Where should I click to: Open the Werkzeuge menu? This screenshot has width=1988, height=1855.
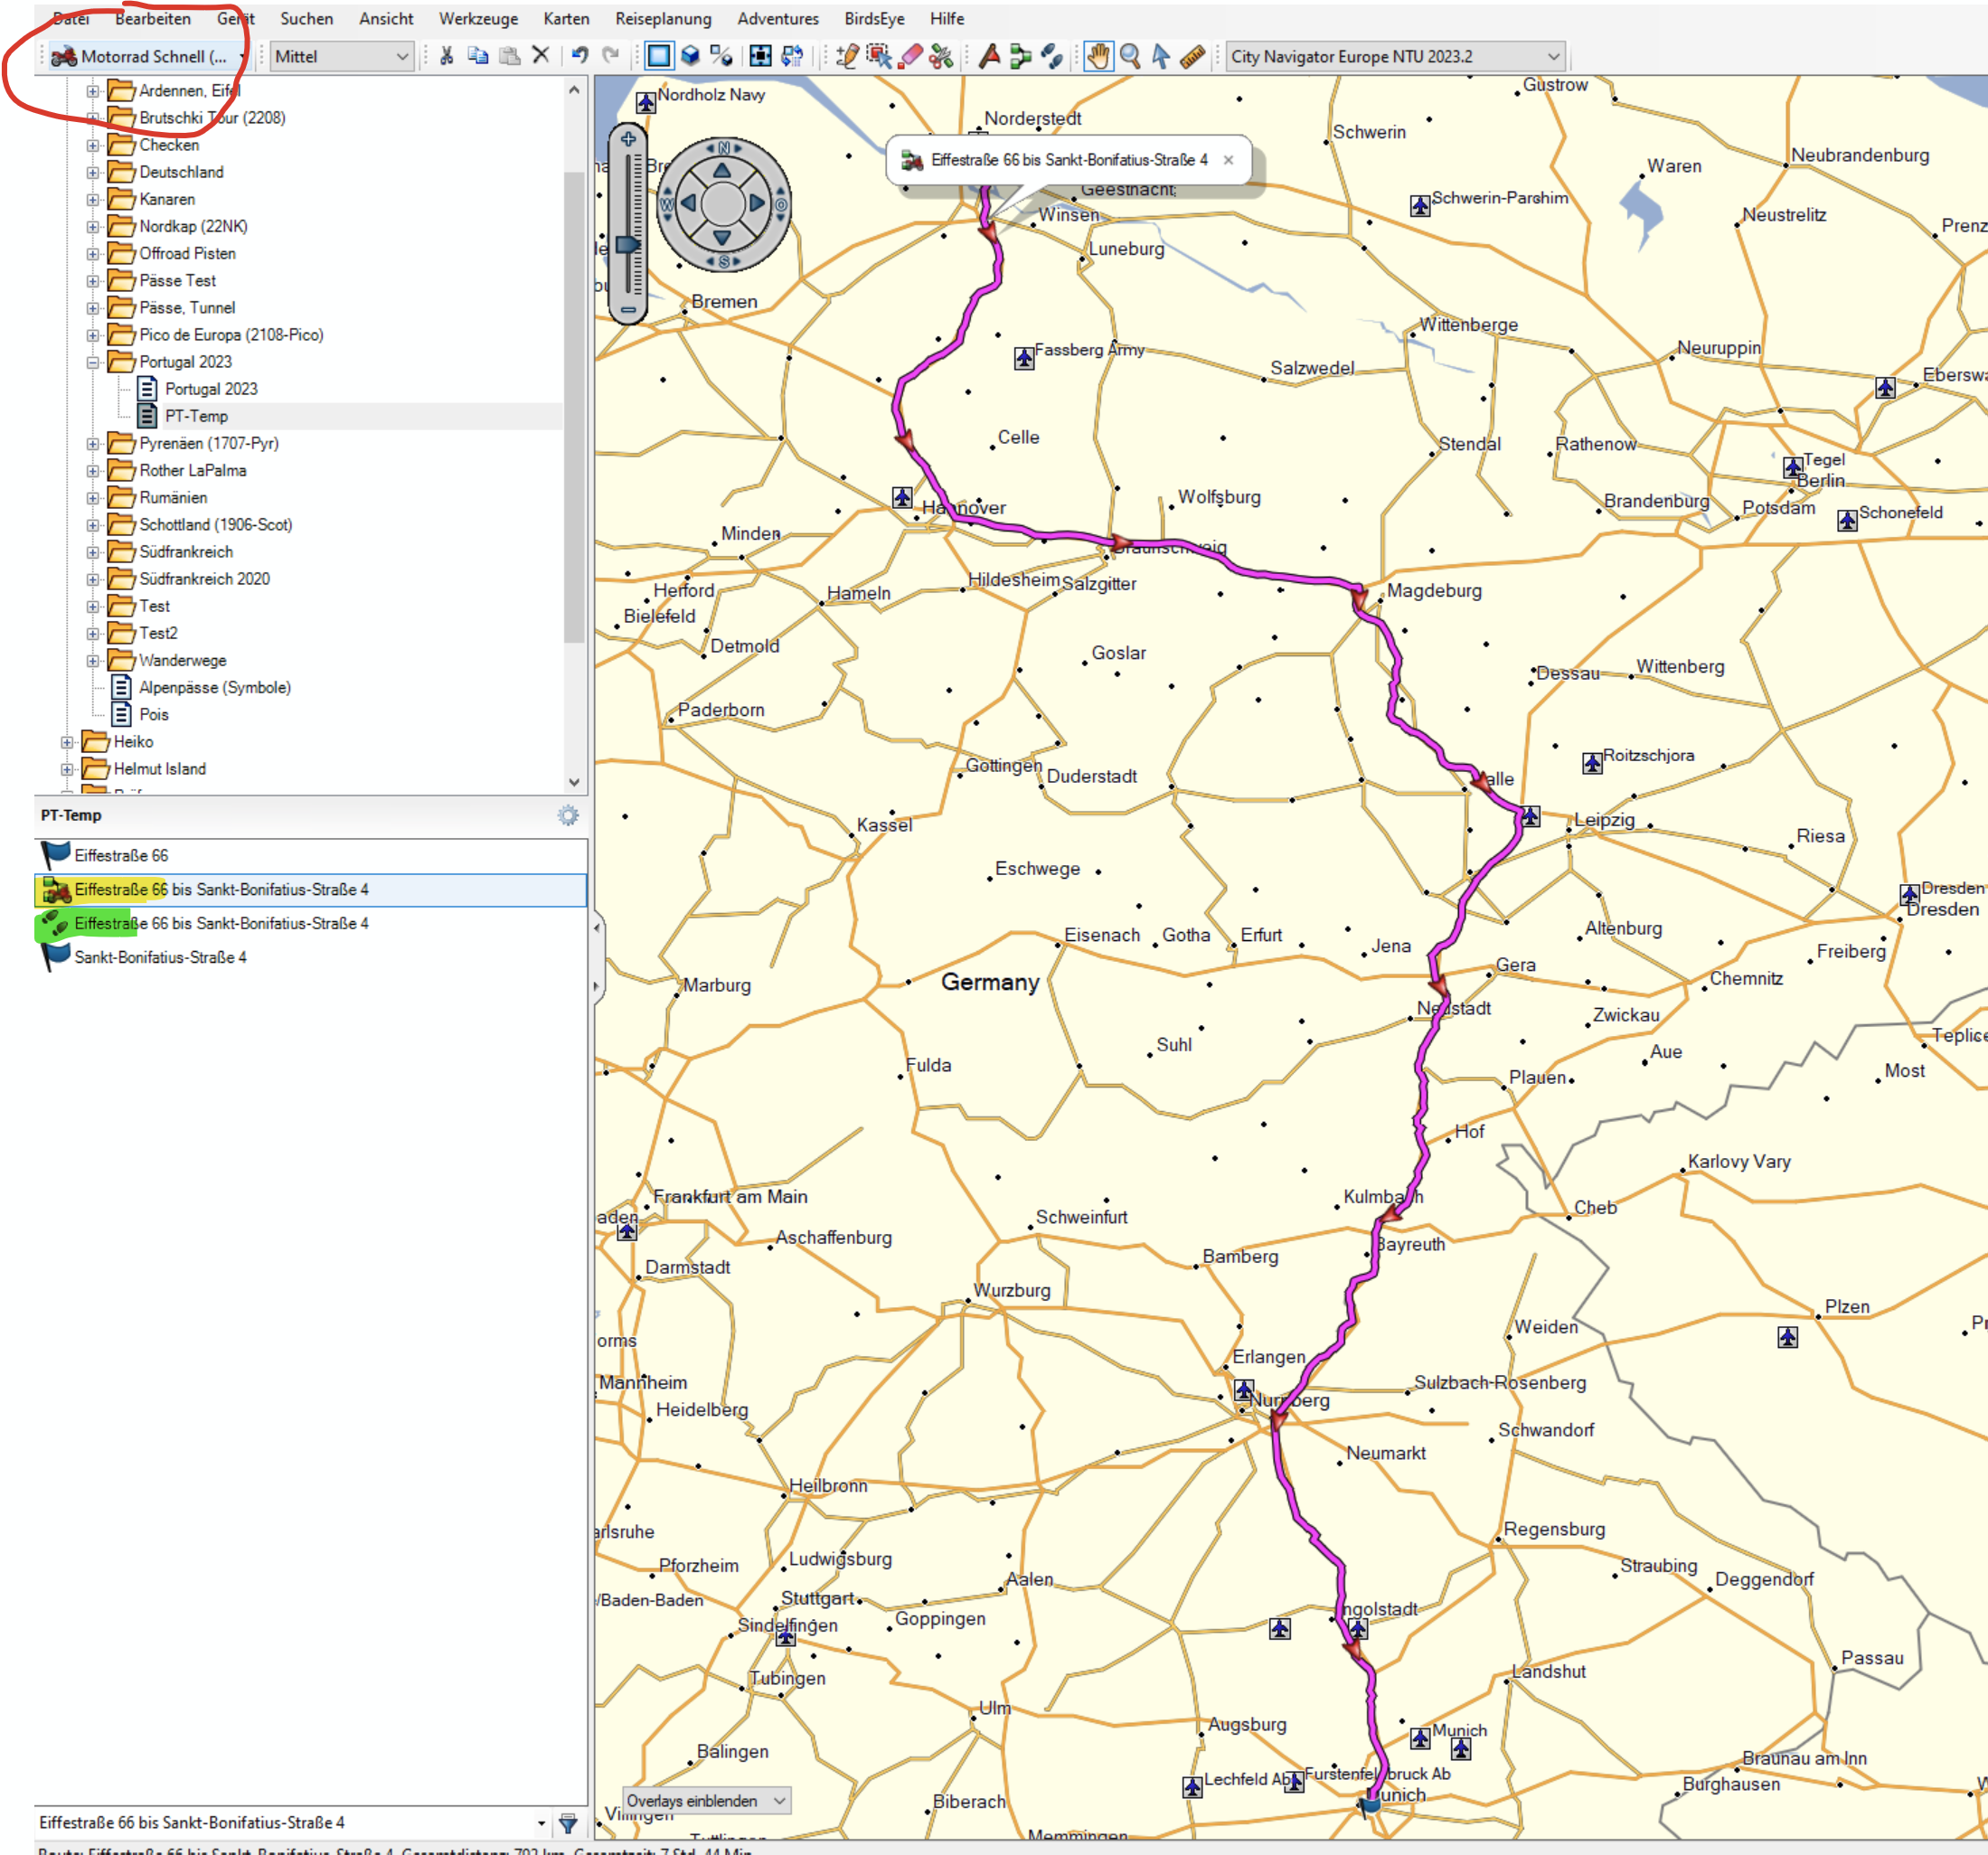coord(478,18)
